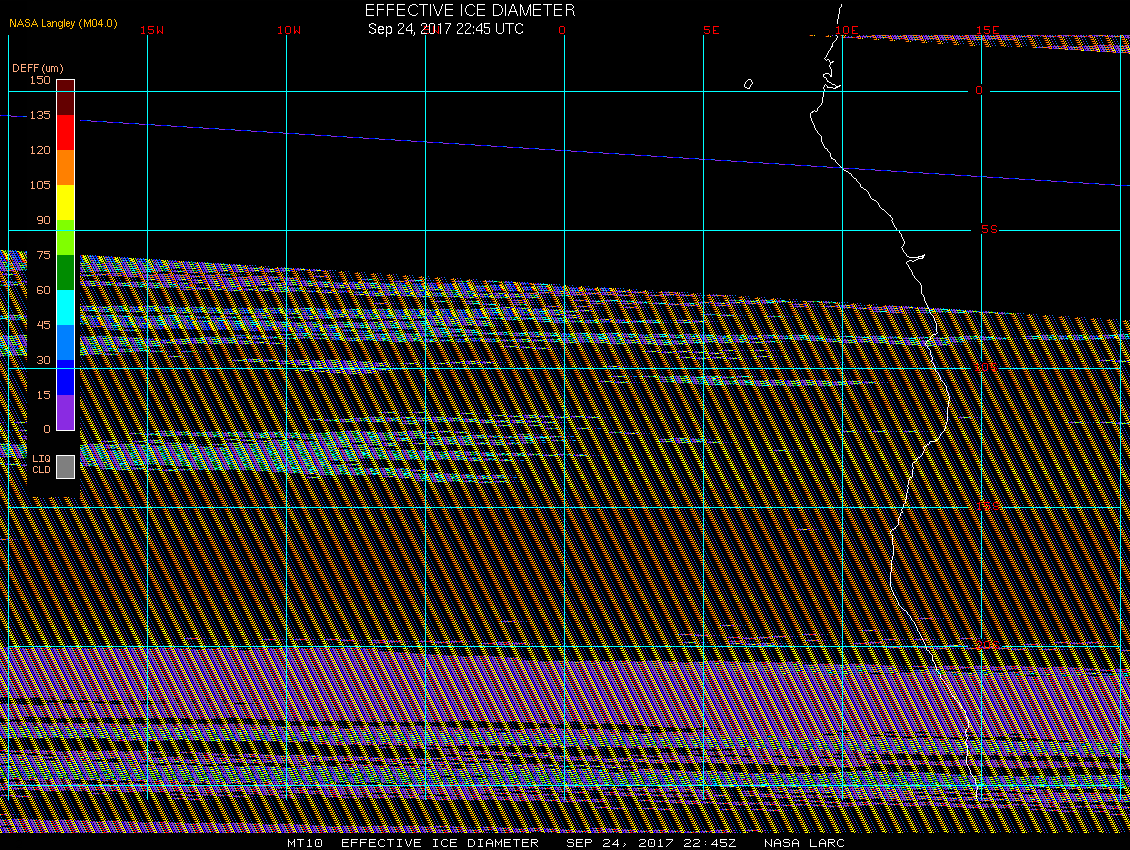Select the "45" color scale value

pos(43,325)
